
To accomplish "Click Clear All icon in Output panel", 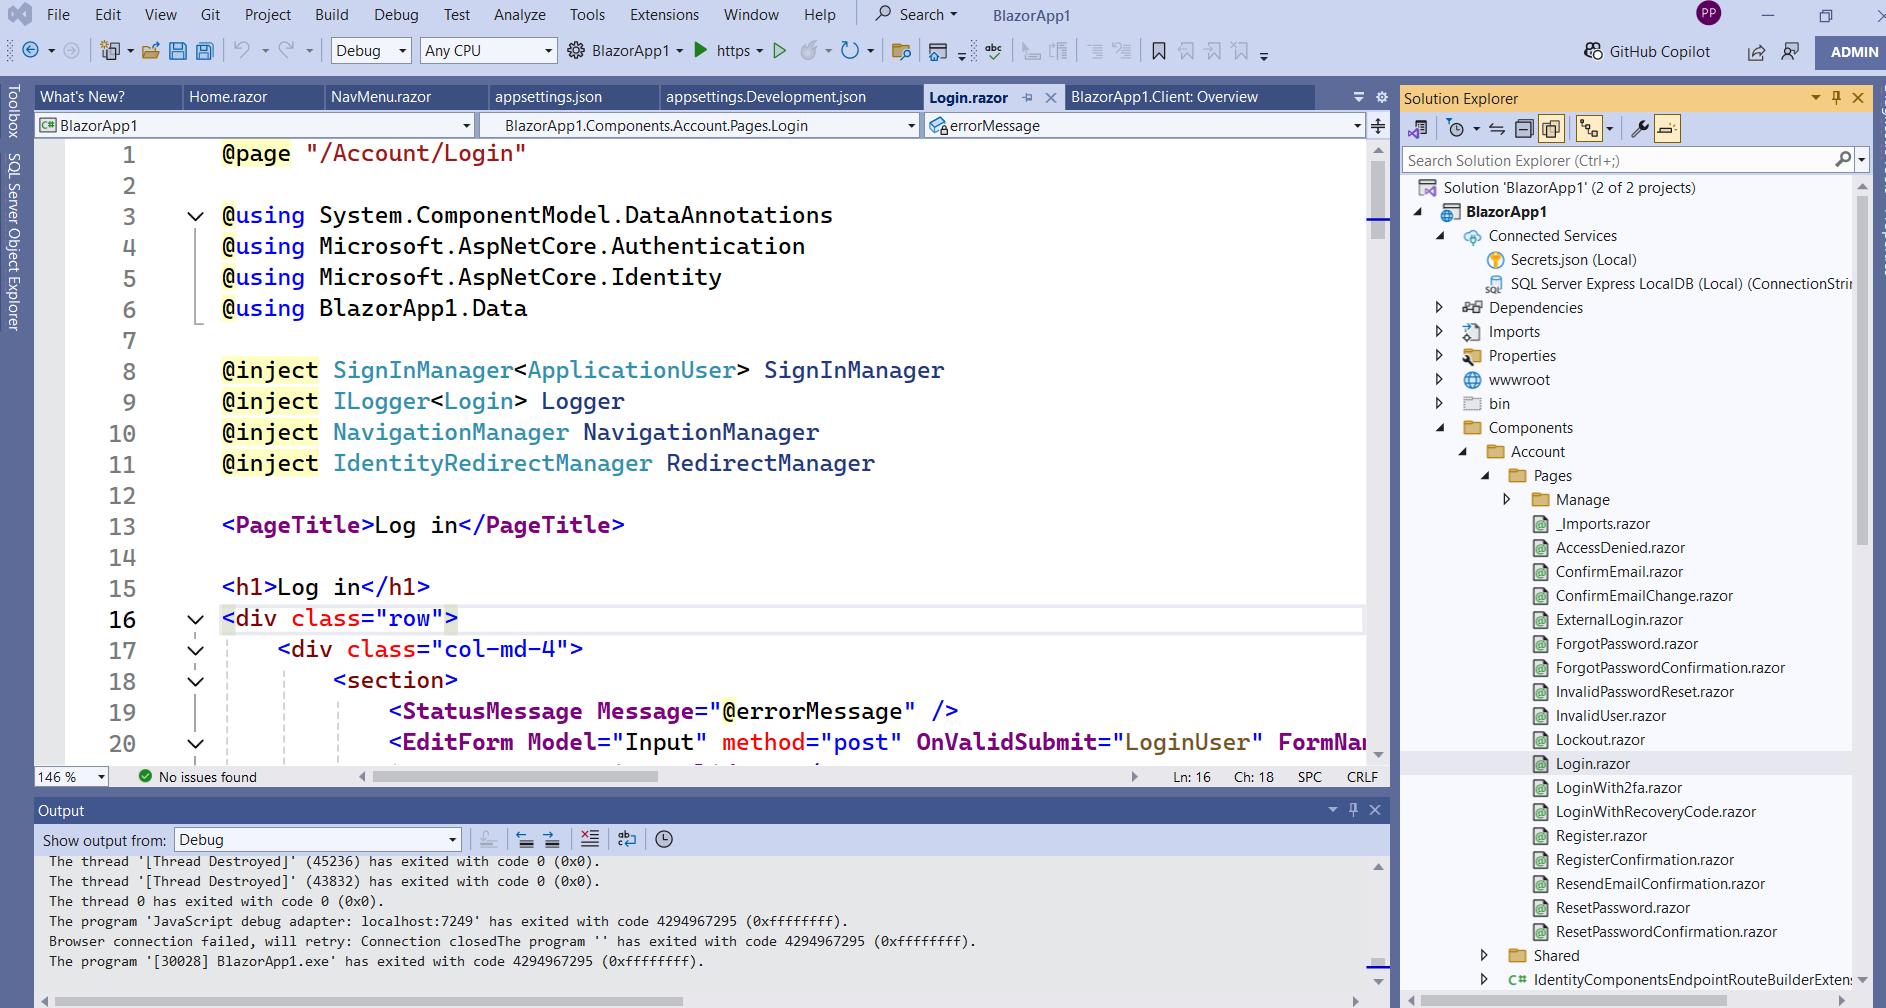I will 590,839.
